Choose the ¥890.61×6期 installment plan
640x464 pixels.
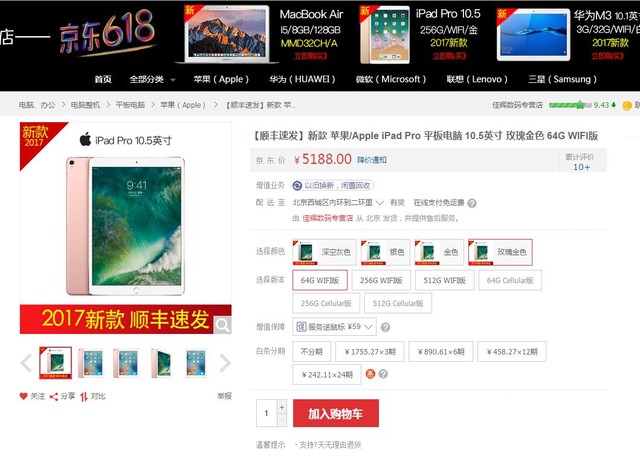pos(441,352)
